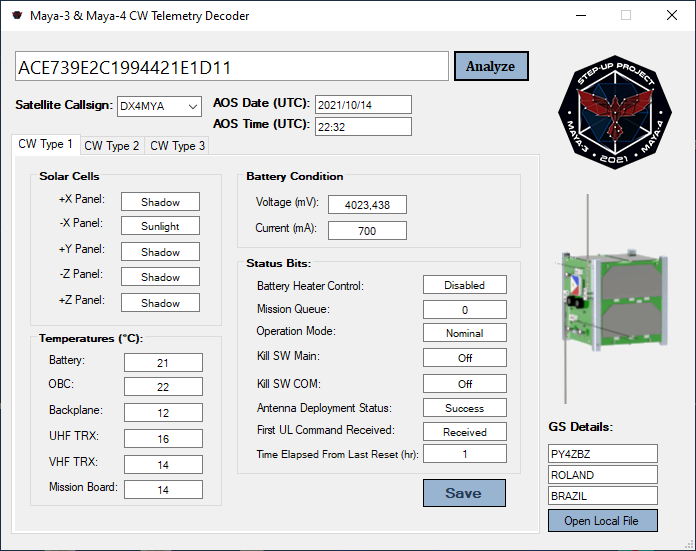Click the AOS Date field
The image size is (696, 551).
[362, 105]
